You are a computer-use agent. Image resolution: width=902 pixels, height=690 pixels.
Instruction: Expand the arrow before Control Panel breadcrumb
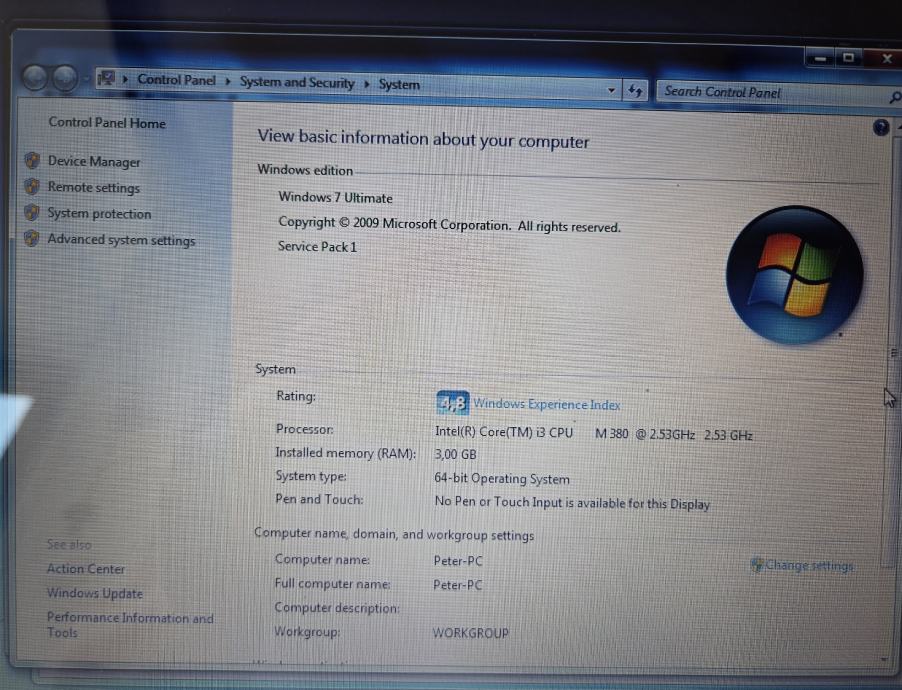pyautogui.click(x=125, y=79)
